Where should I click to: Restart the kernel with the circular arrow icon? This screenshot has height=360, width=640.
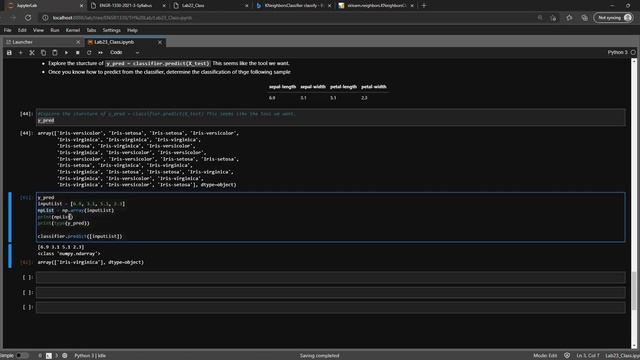(x=89, y=53)
